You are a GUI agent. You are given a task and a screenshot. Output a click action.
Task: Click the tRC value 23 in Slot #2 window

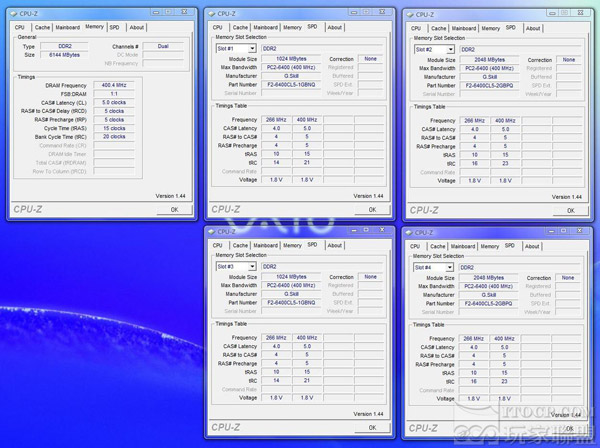click(505, 163)
